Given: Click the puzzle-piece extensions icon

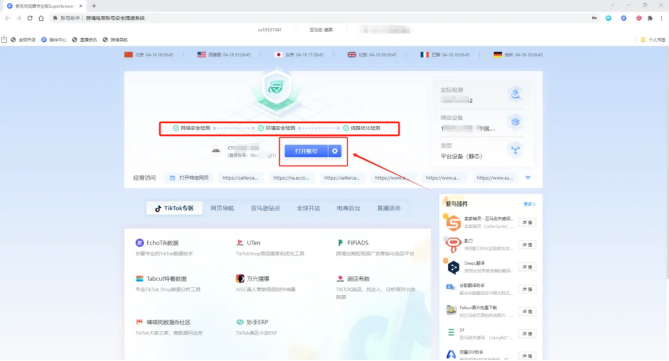Looking at the screenshot, I should (650, 18).
